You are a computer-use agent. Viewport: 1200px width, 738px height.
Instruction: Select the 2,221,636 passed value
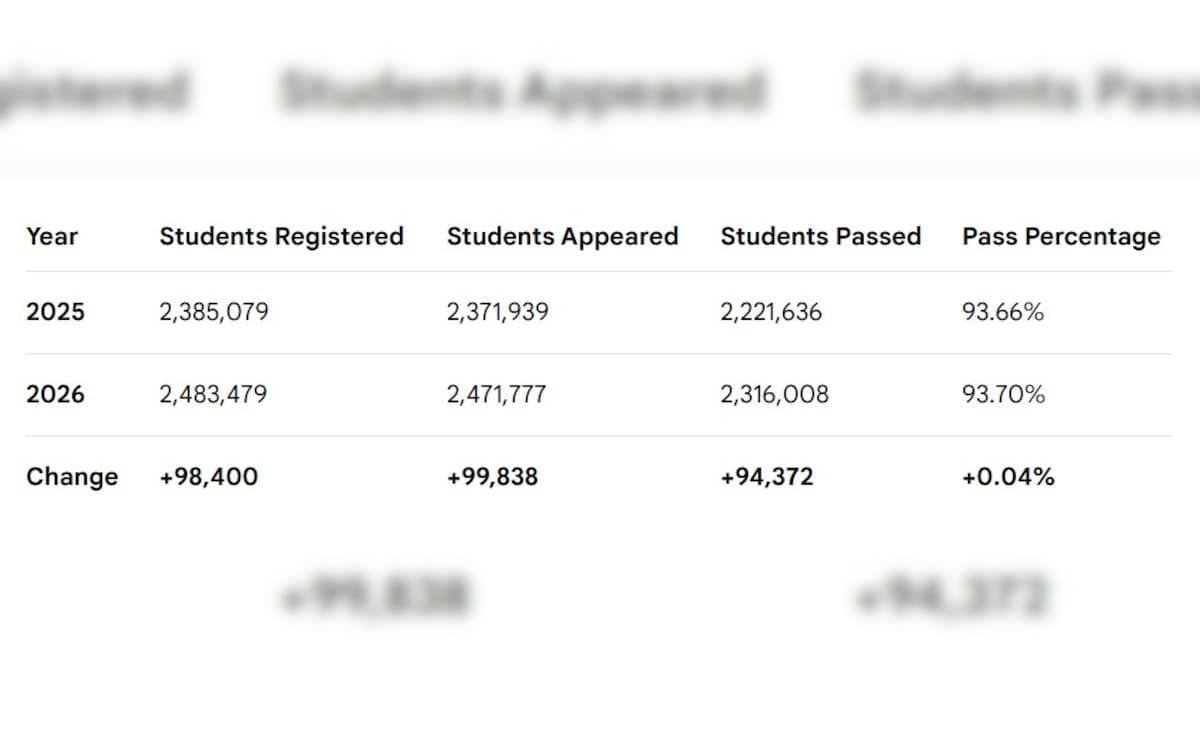point(771,312)
